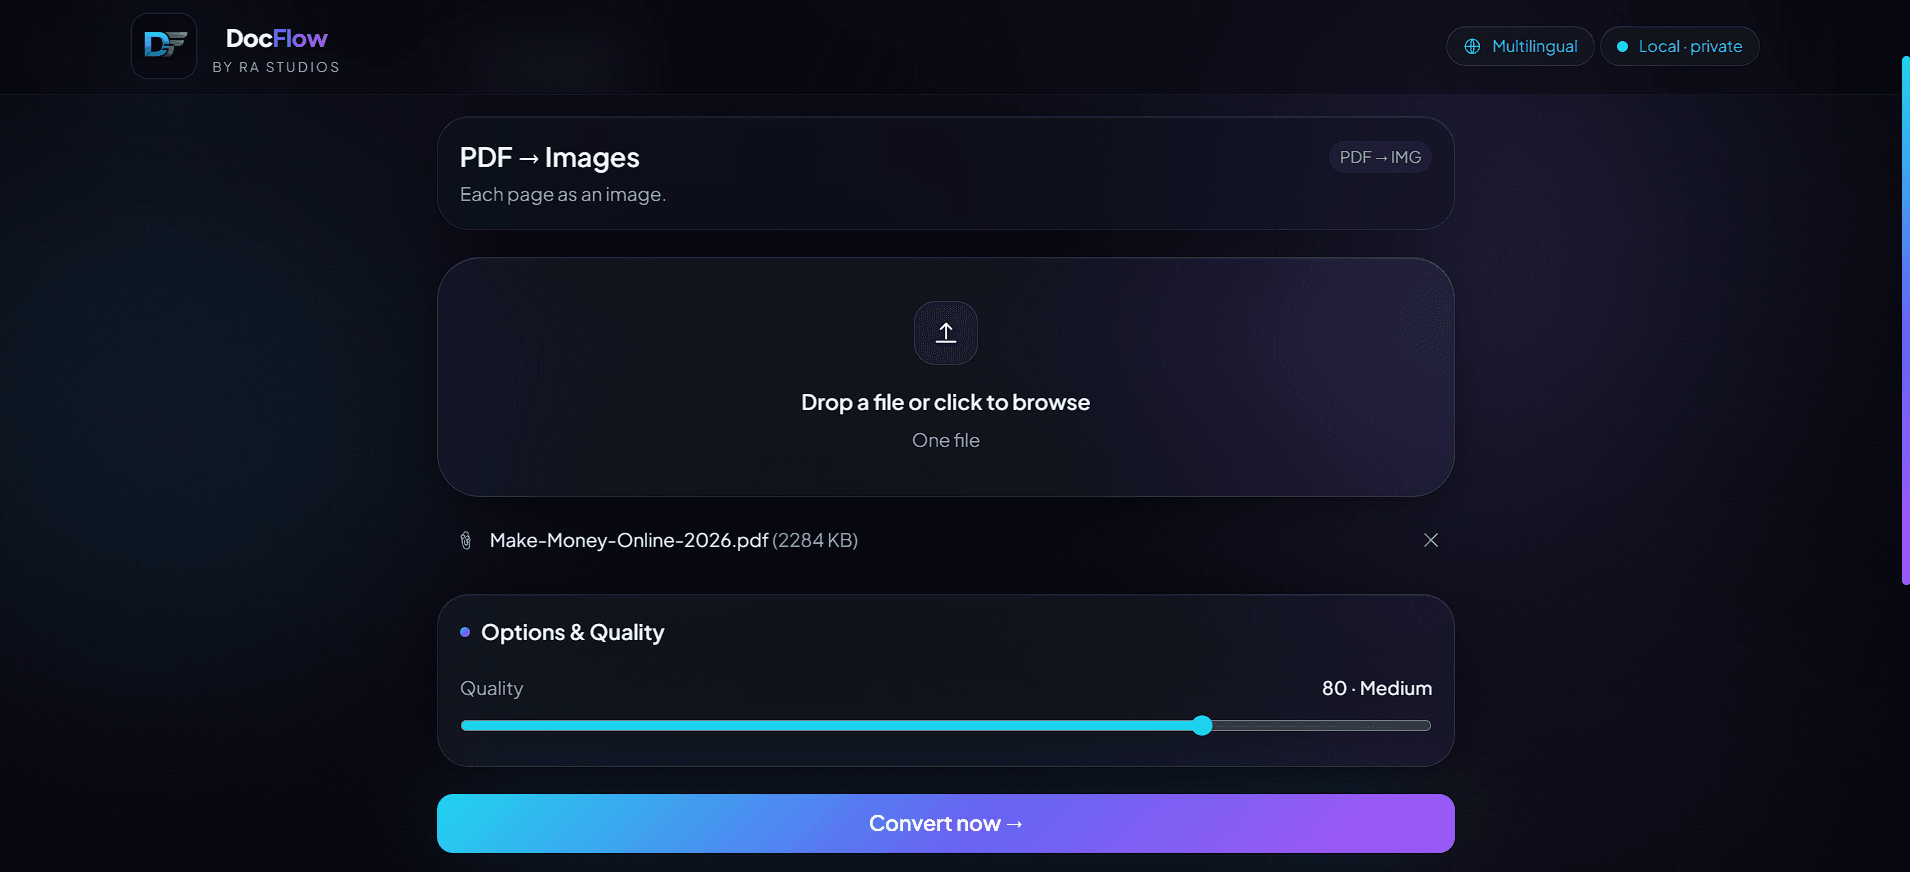The image size is (1910, 872).
Task: Click the 80 · Medium quality value
Action: 1377,688
